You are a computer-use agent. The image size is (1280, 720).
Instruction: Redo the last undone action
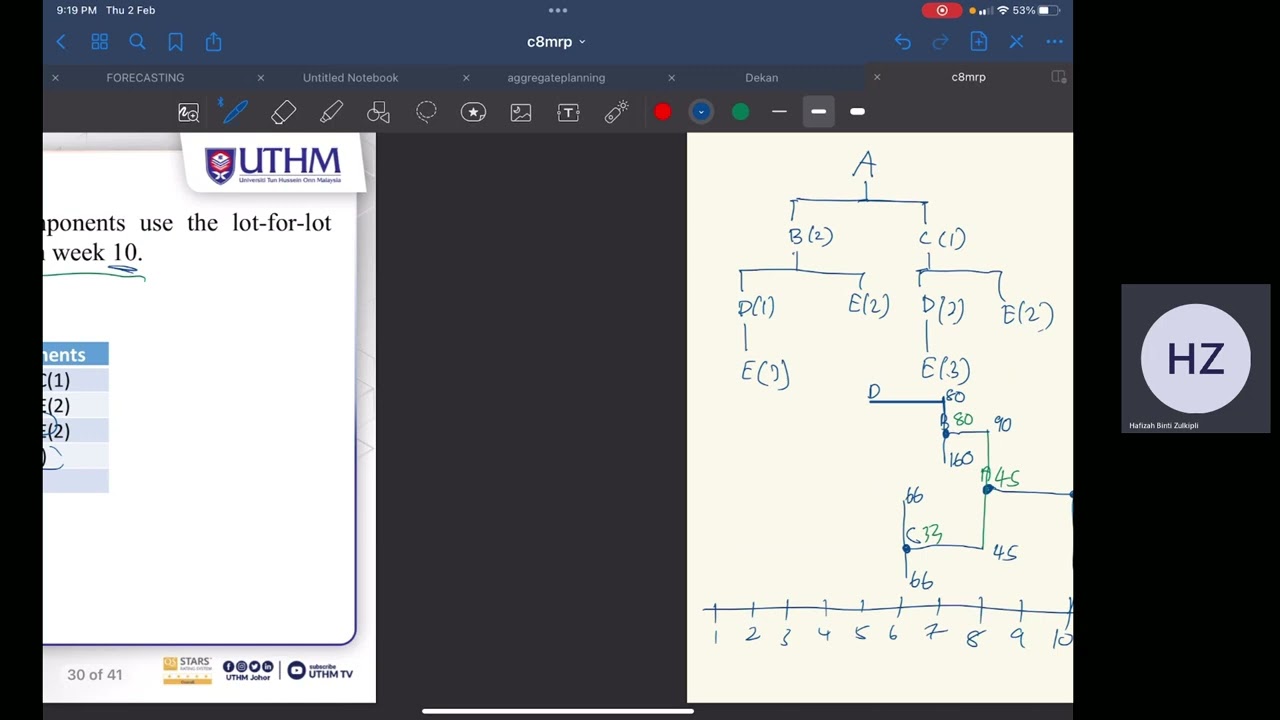pyautogui.click(x=940, y=42)
